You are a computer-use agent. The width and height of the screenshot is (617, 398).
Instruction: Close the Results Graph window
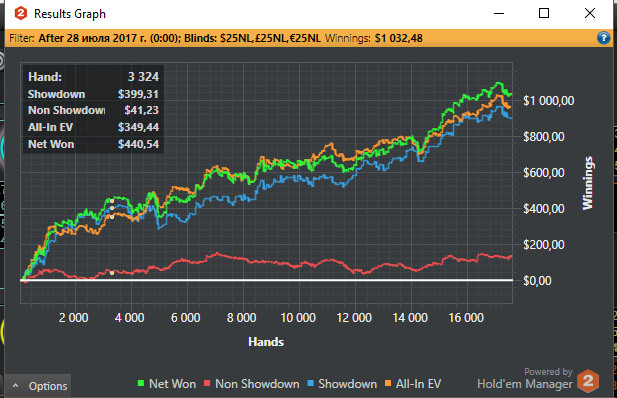point(590,13)
